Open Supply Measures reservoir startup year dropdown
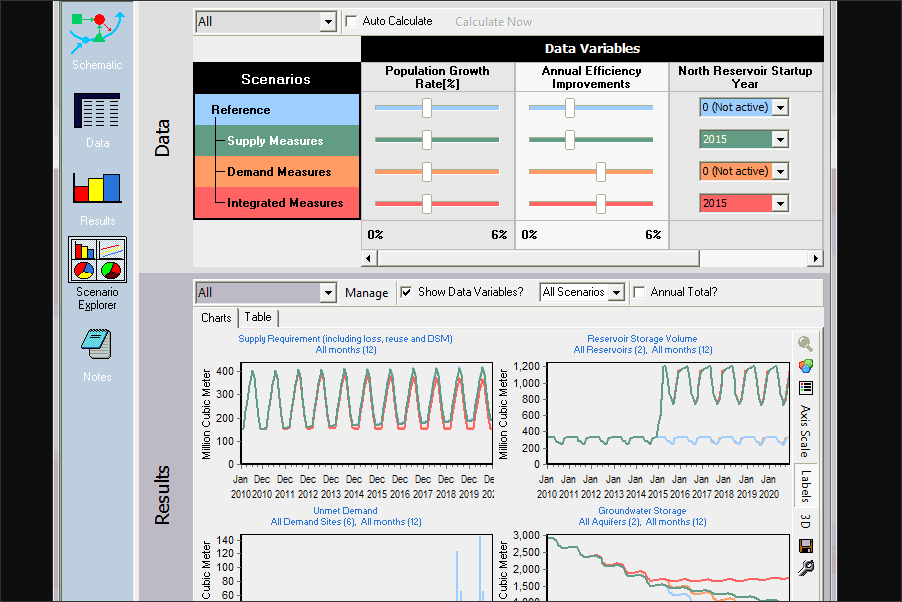902x602 pixels. (780, 140)
